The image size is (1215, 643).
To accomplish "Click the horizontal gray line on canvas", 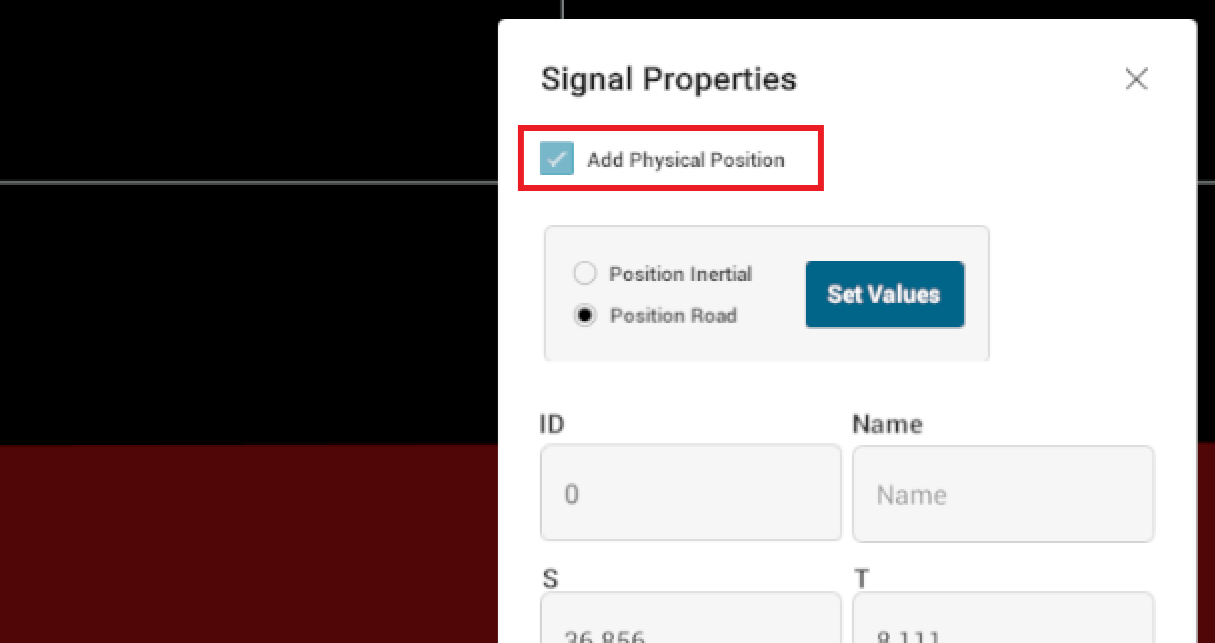I will tap(250, 183).
